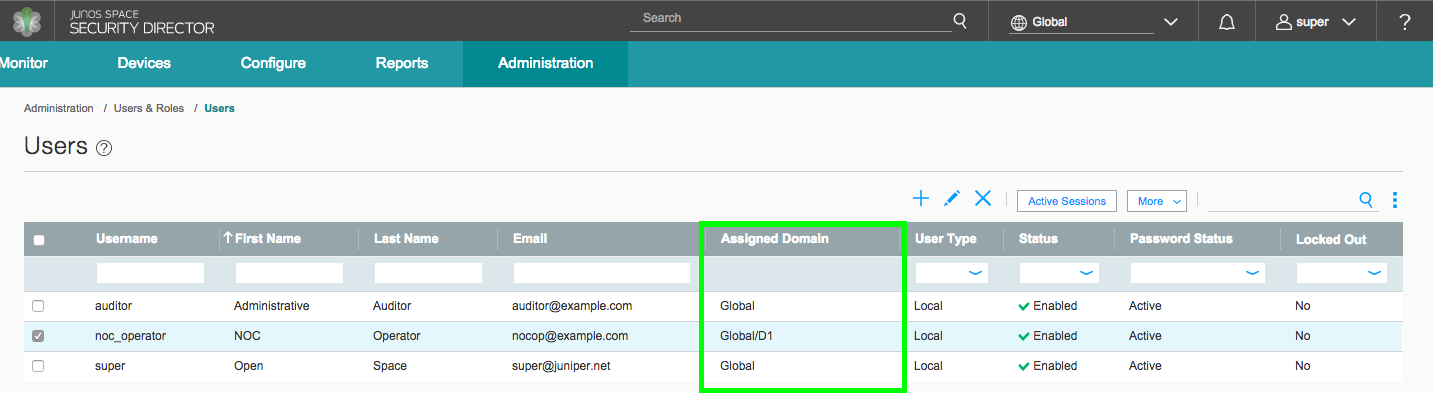This screenshot has height=393, width=1433.
Task: Sort by User Type column header
Action: click(x=946, y=239)
